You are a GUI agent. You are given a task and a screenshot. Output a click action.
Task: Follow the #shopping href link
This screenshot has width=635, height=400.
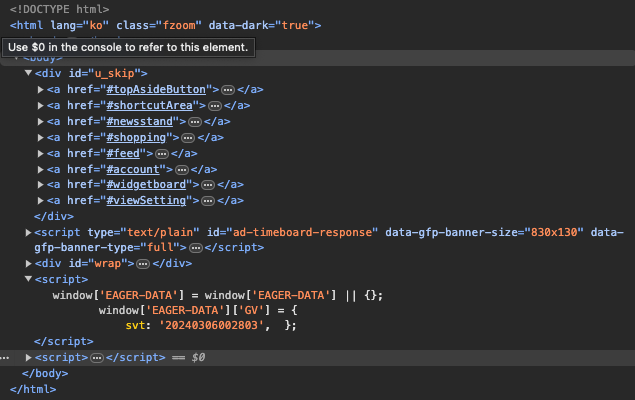click(136, 138)
